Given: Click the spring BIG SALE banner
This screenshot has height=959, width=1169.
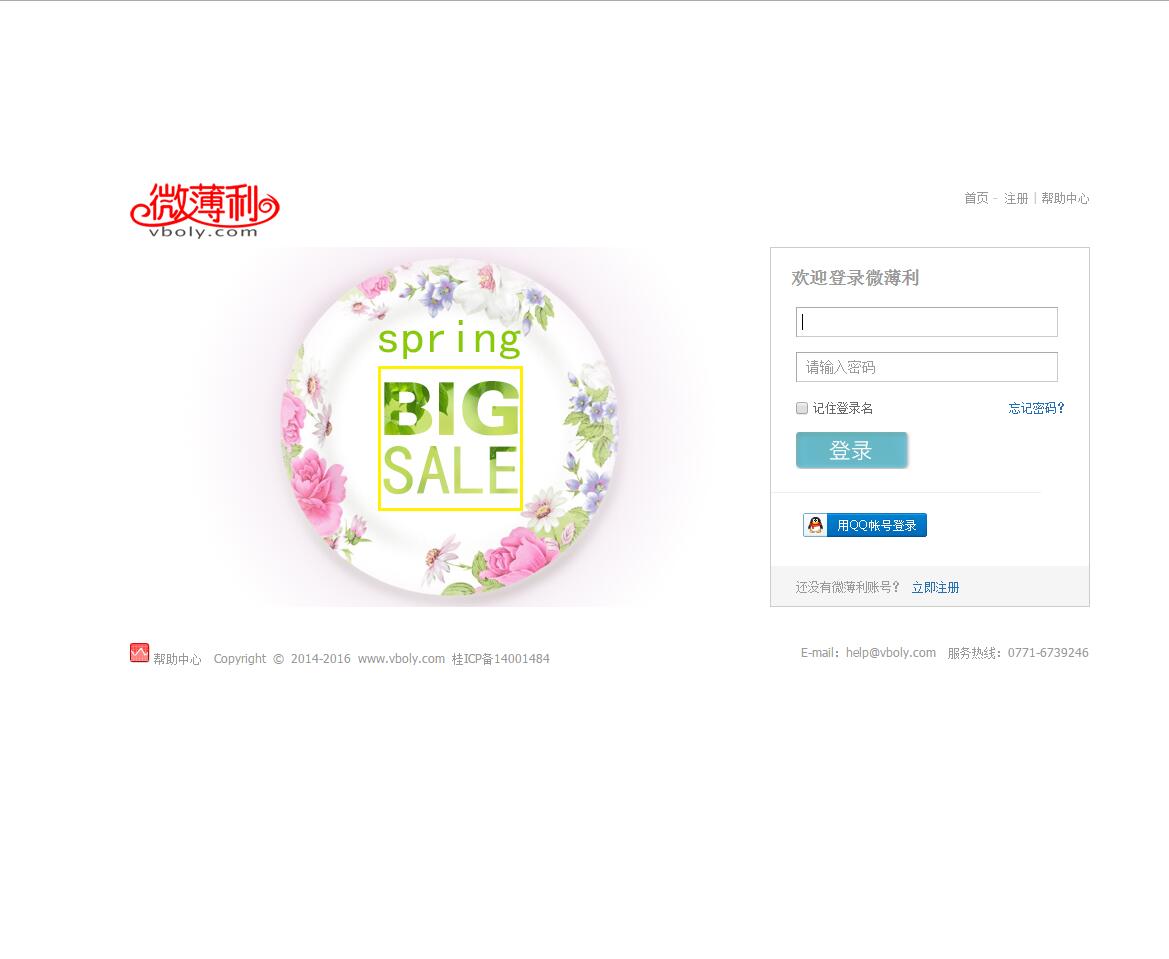Looking at the screenshot, I should coord(450,427).
